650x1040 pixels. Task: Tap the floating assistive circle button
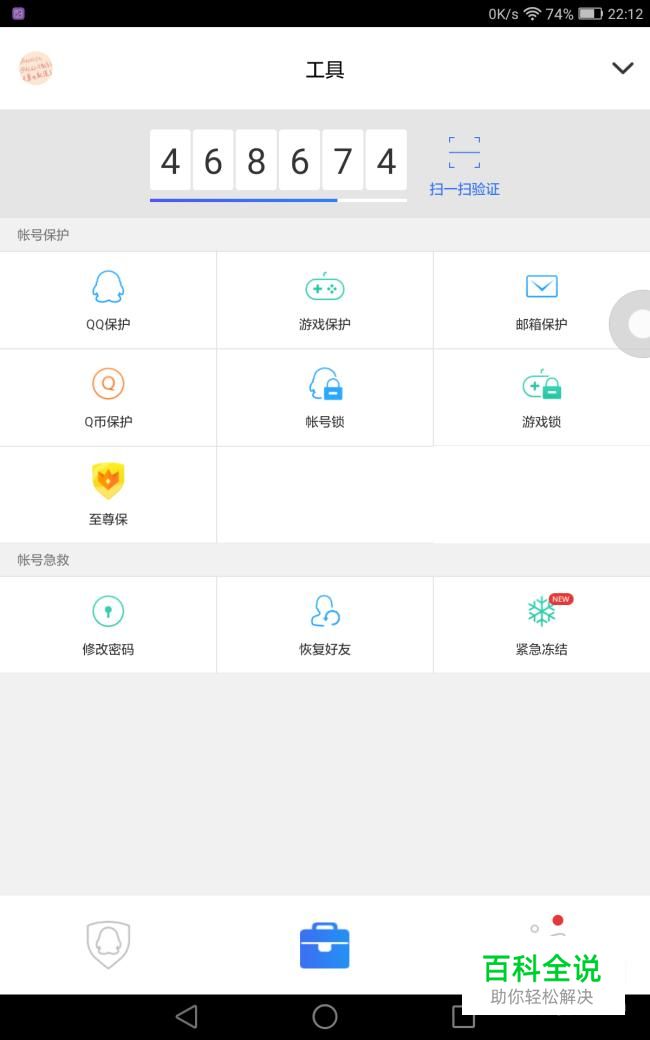click(x=630, y=324)
